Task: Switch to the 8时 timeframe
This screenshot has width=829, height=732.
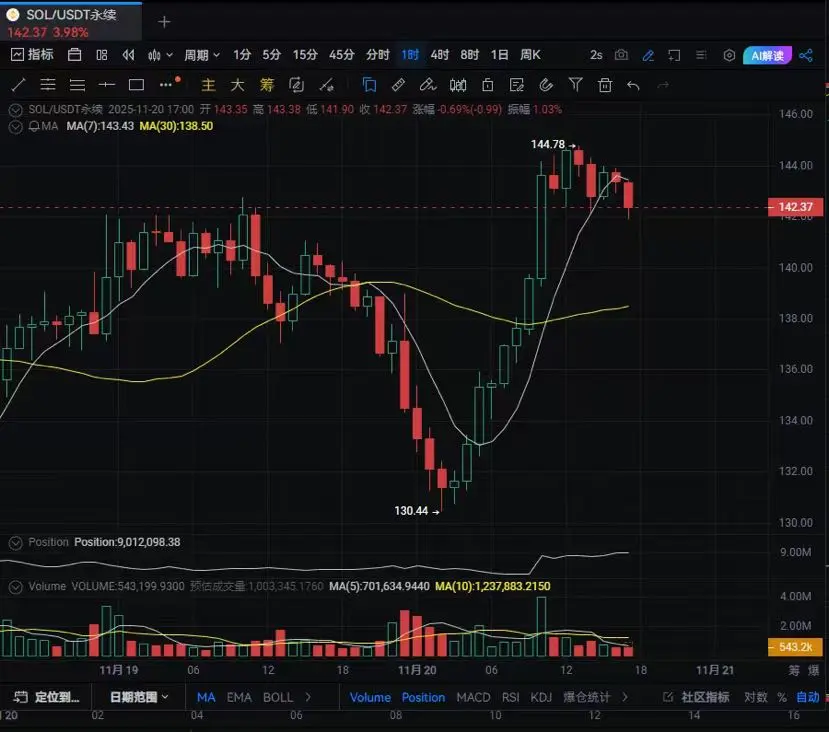Action: [469, 54]
